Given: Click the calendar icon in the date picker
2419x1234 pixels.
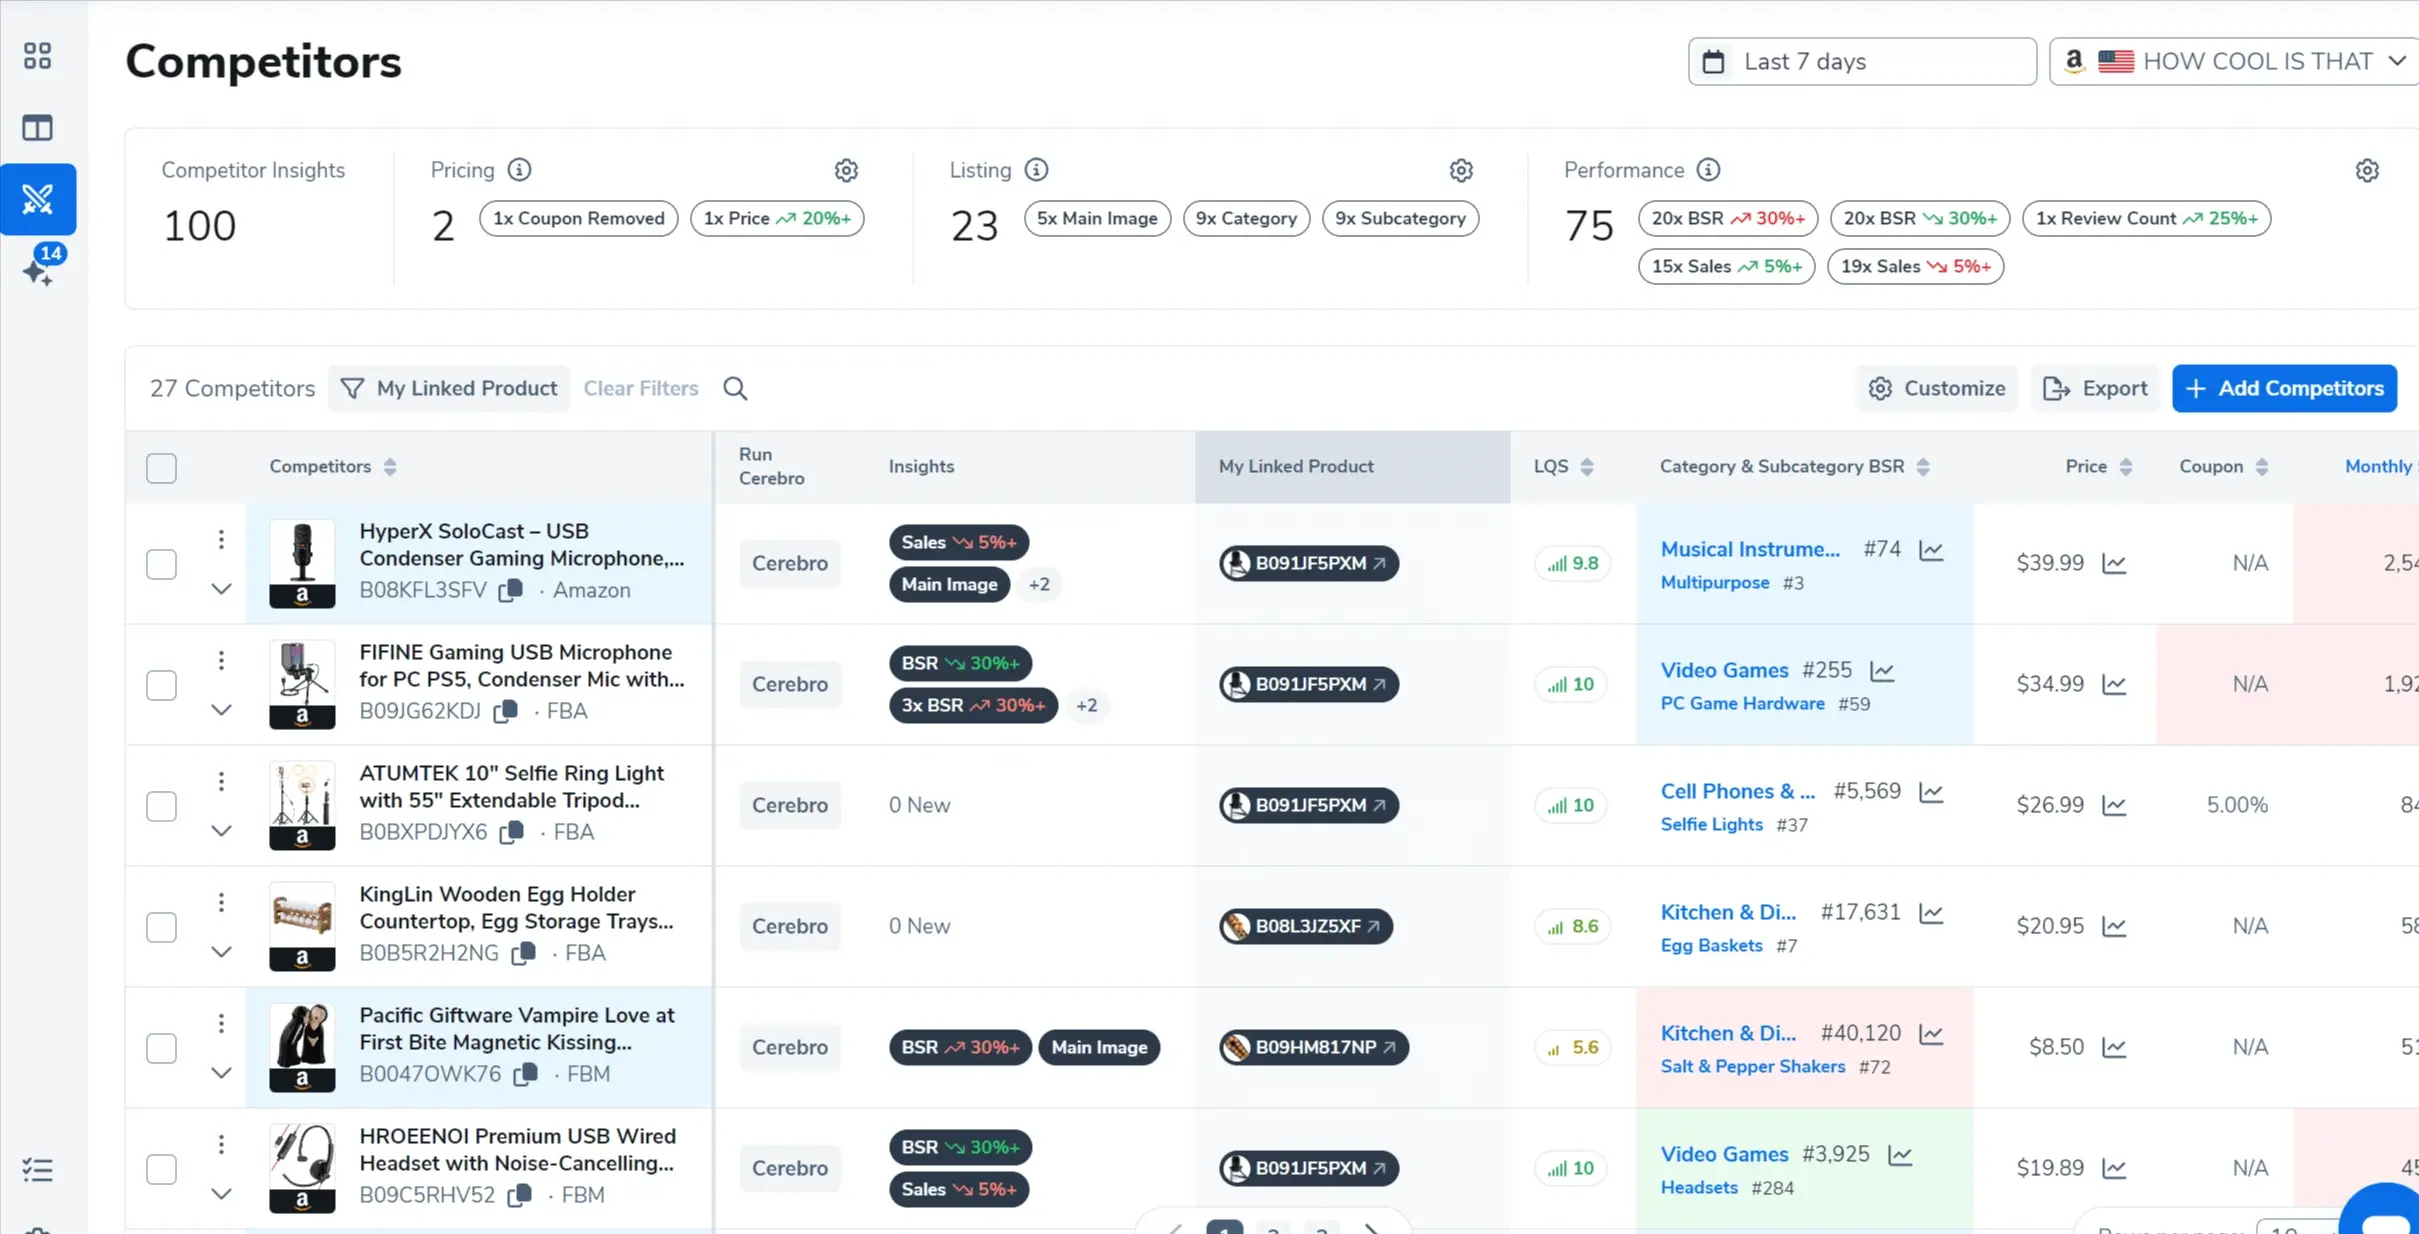Looking at the screenshot, I should pos(1714,61).
